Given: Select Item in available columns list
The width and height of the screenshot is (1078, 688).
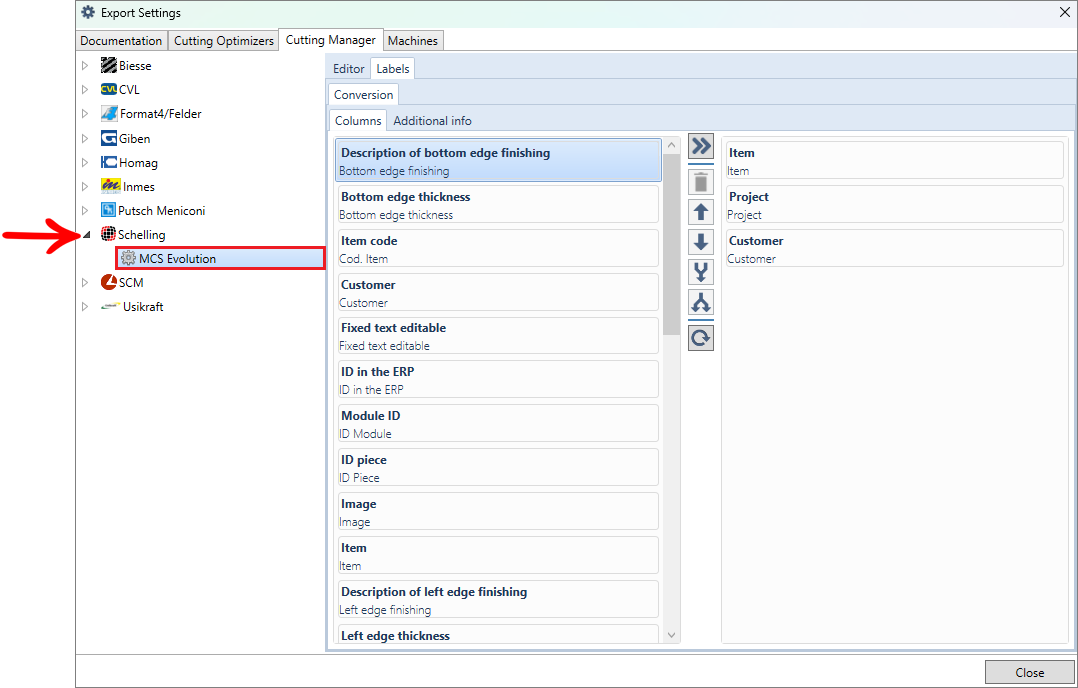Looking at the screenshot, I should point(498,556).
